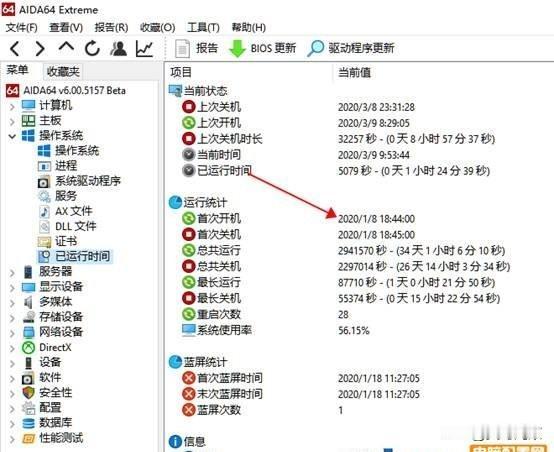Open the 查看(V) menu
This screenshot has width=554, height=452.
coord(66,28)
